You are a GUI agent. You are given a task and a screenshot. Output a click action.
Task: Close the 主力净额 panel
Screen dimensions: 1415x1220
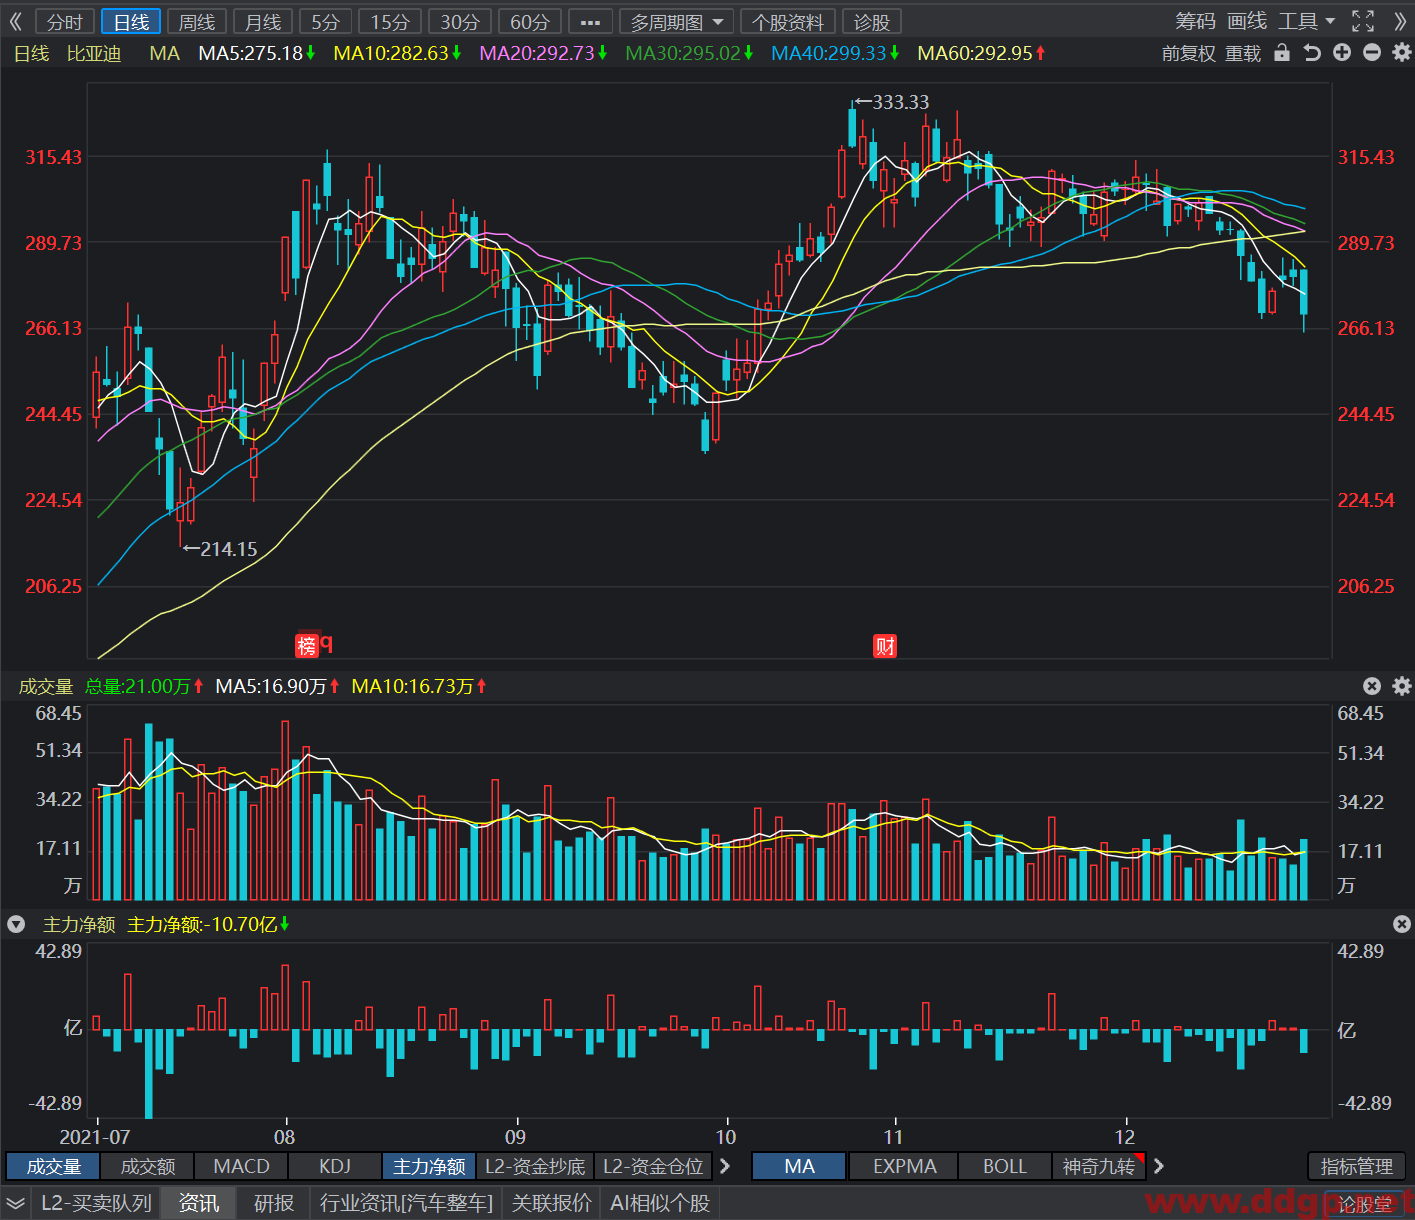pos(1401,924)
